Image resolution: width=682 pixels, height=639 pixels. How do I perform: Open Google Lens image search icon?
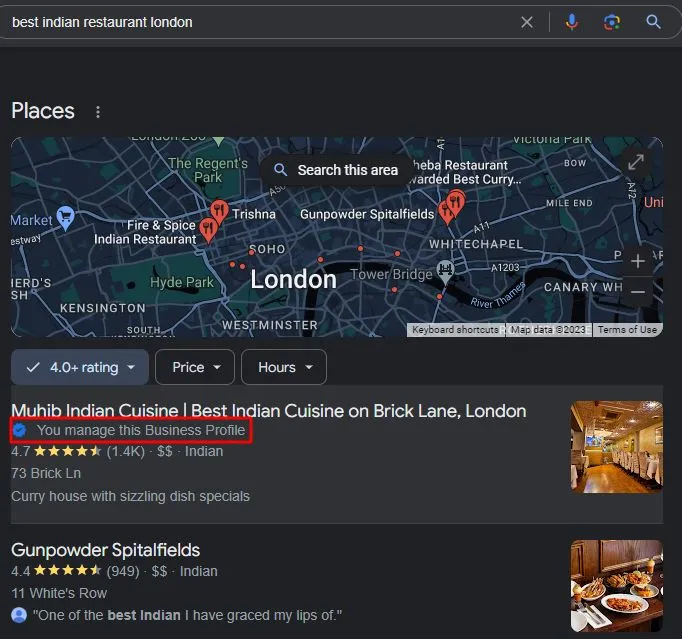(x=612, y=22)
